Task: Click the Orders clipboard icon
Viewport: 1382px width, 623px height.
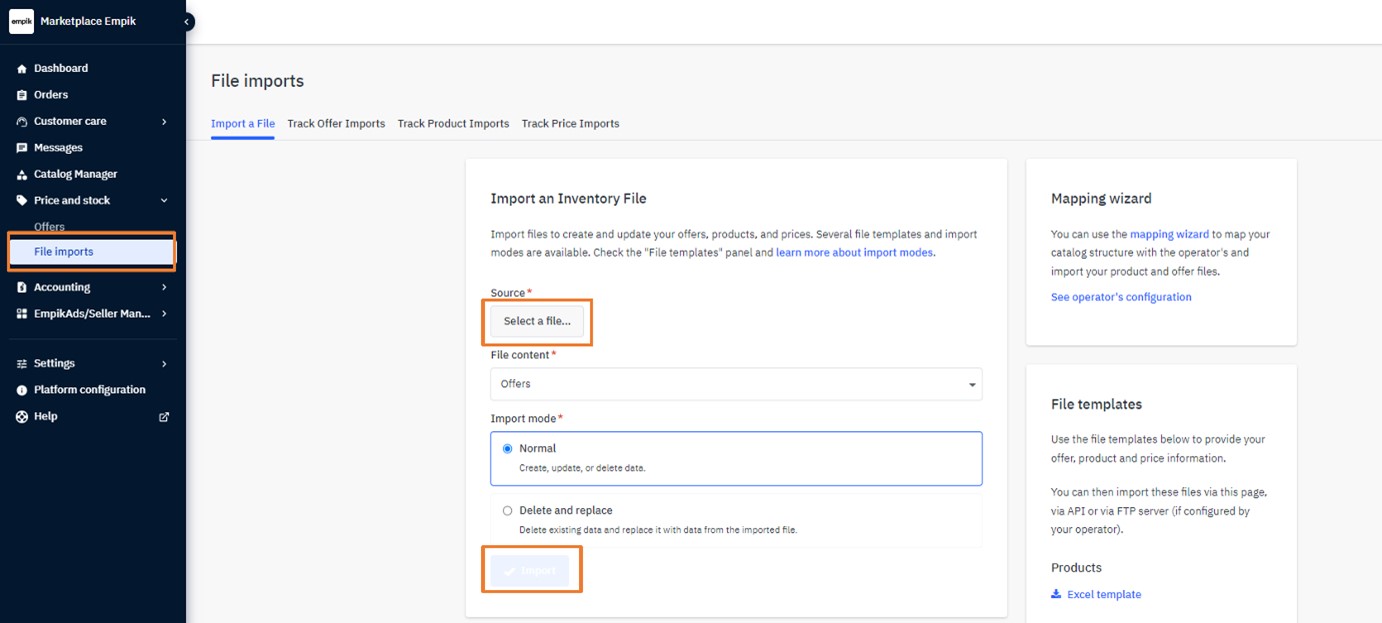Action: point(22,95)
